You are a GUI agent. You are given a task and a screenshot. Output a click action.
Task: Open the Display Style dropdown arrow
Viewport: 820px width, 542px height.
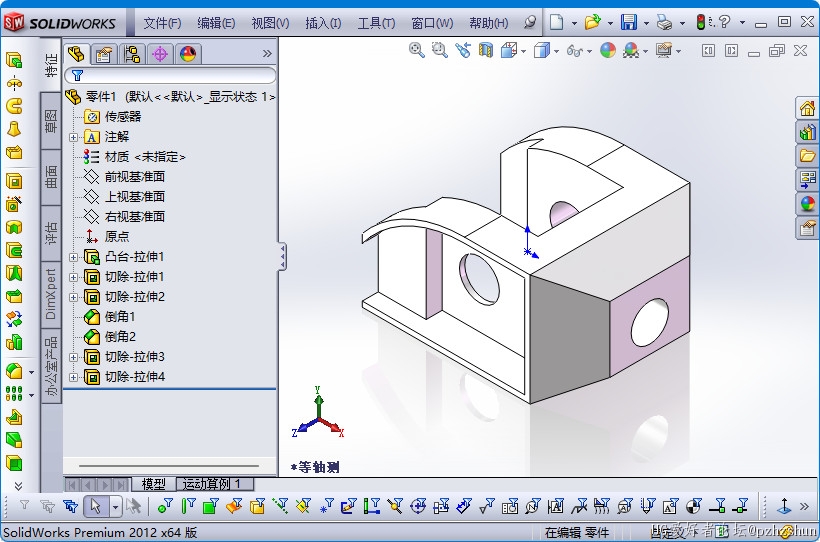556,51
